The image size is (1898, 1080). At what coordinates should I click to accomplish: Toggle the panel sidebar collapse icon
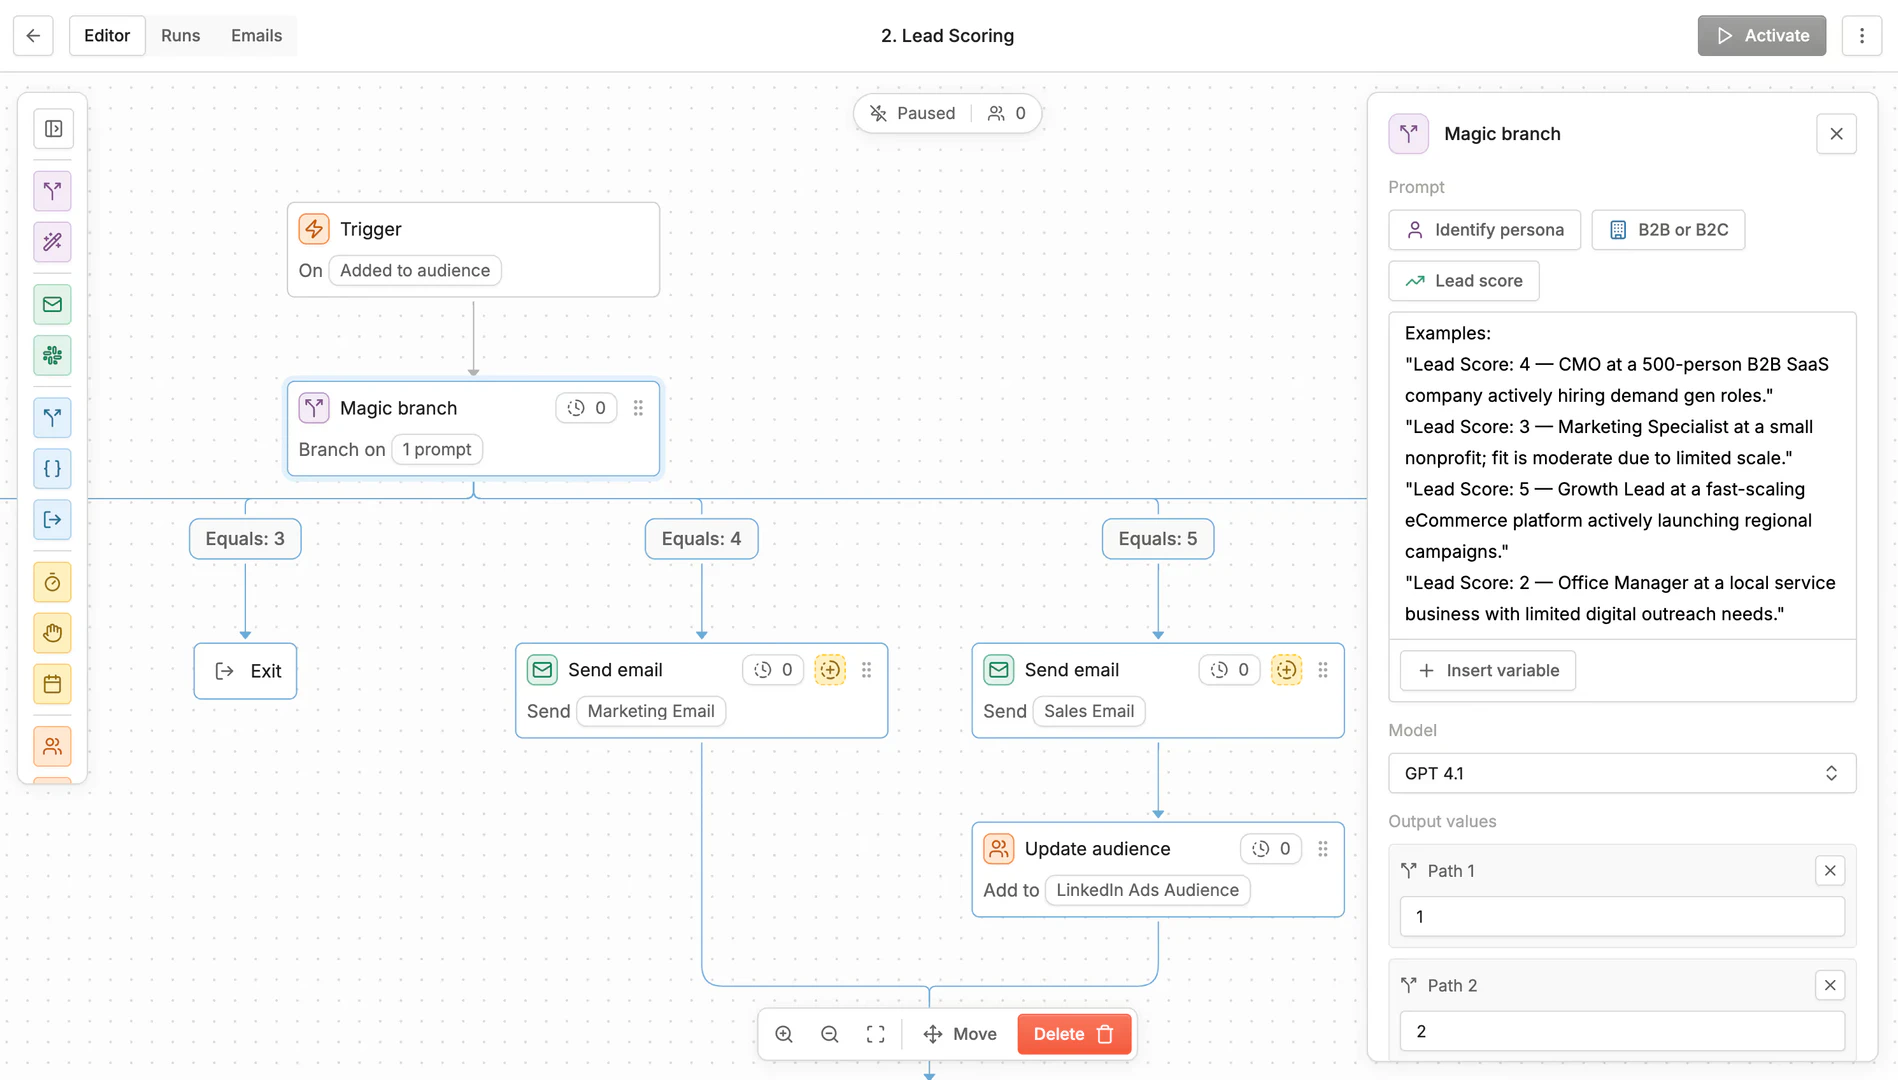click(x=52, y=129)
